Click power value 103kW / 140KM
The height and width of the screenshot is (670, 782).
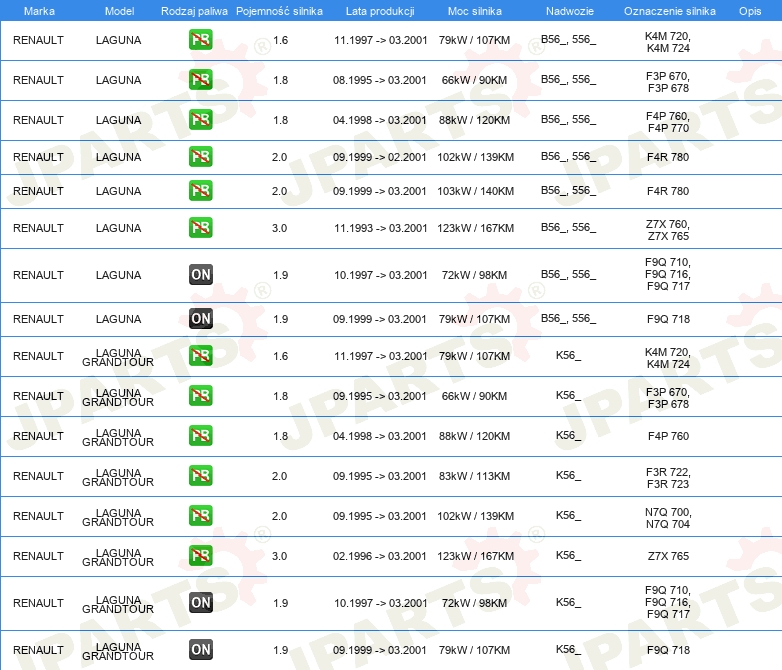(475, 191)
